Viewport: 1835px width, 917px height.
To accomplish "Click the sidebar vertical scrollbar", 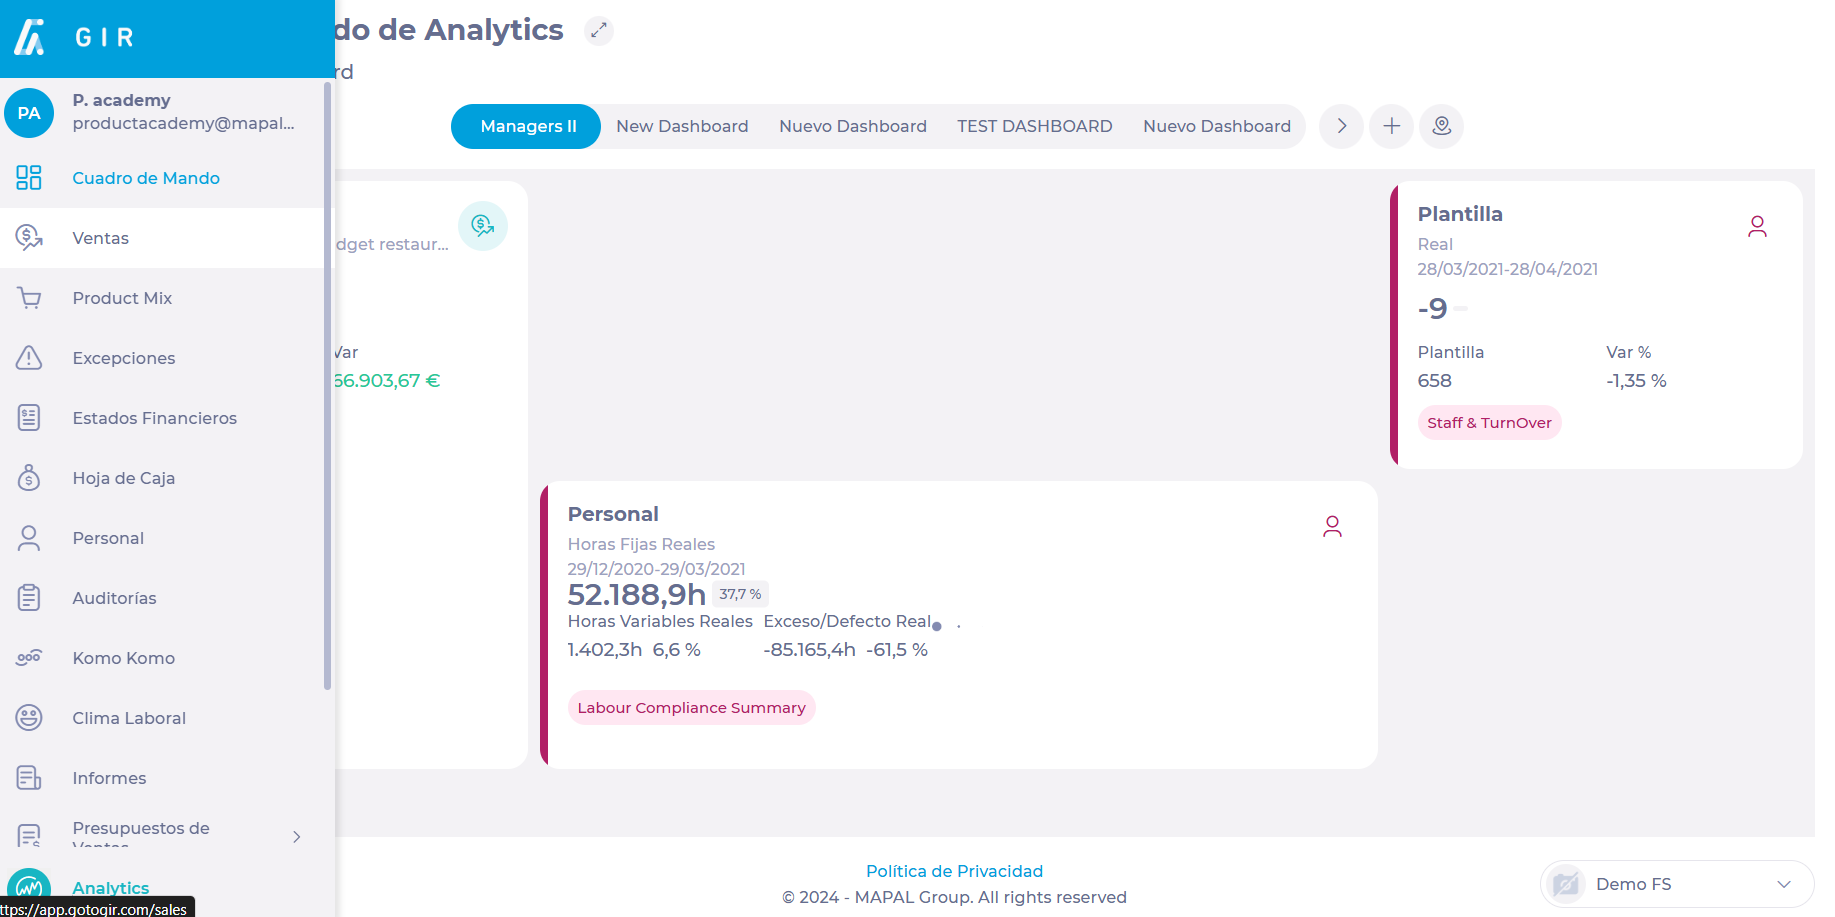I will coord(328,385).
